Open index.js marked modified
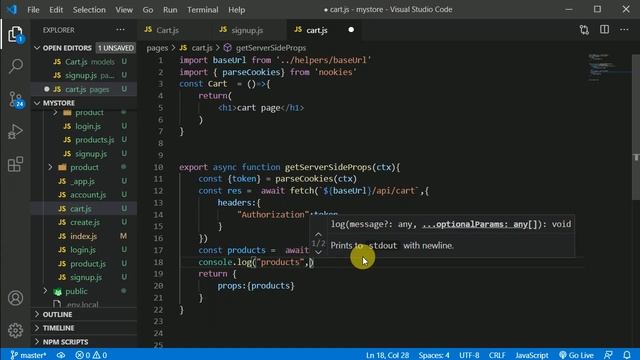The width and height of the screenshot is (640, 360). coord(84,236)
